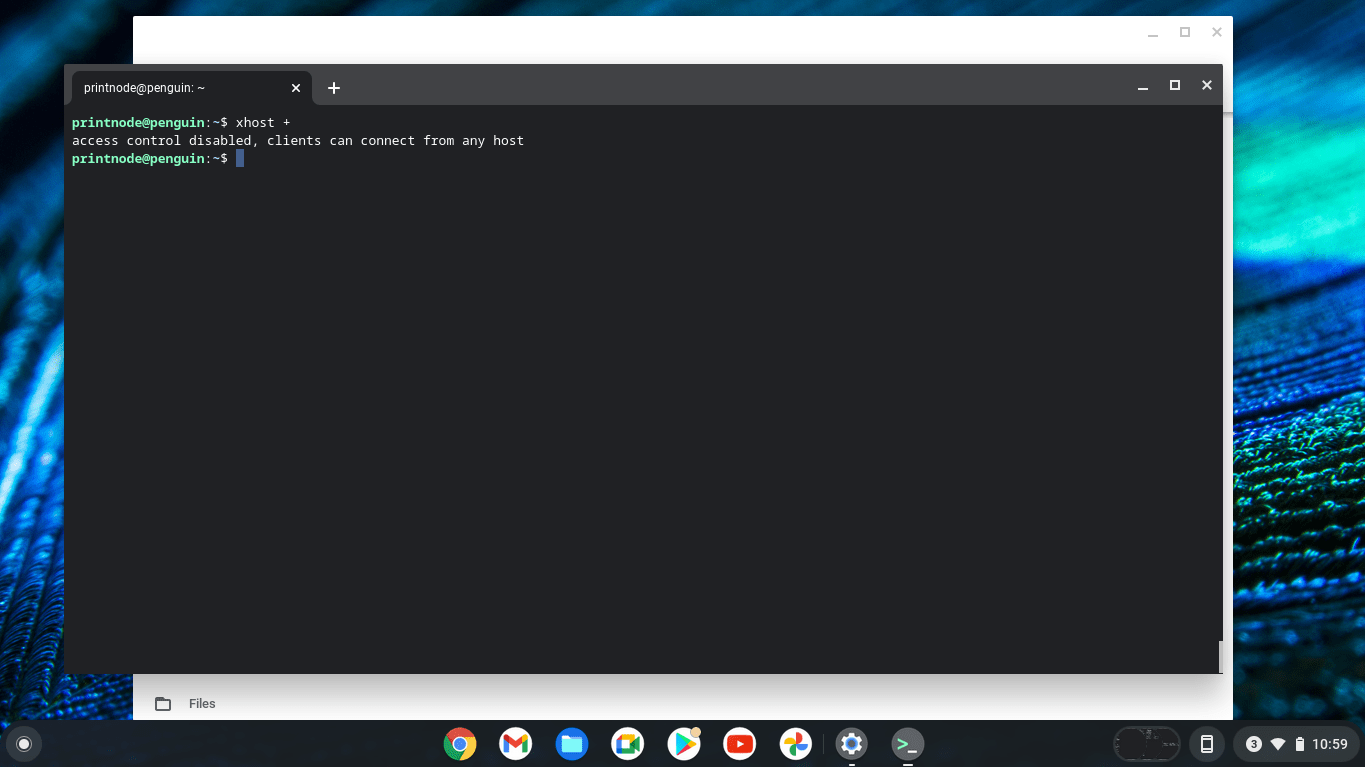Minimize the Terminal window
The image size is (1365, 767).
(1143, 86)
